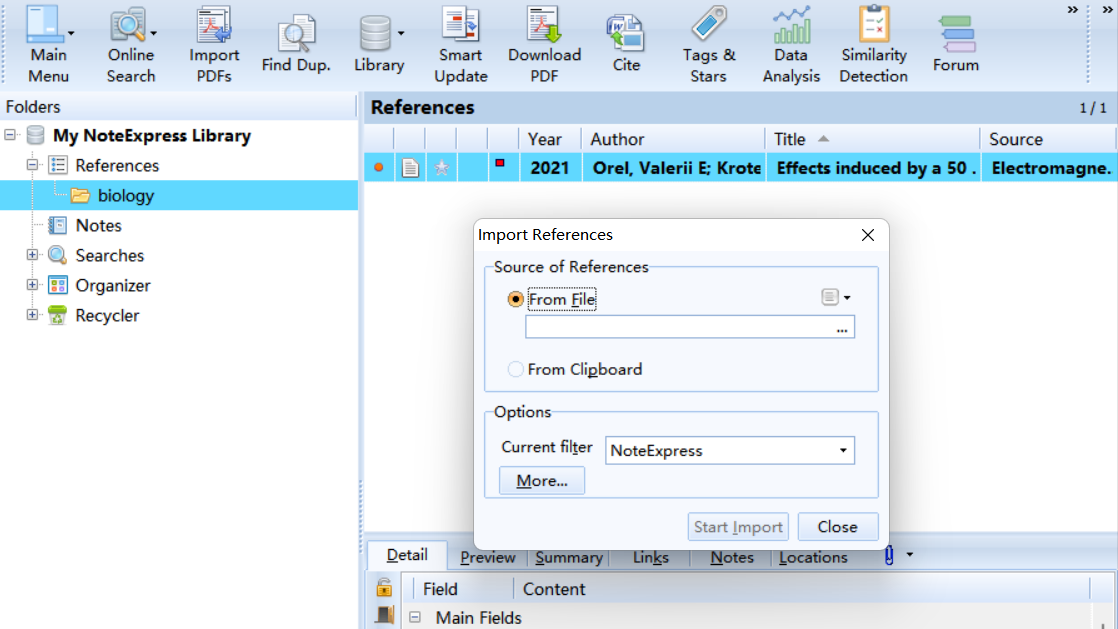Screen dimensions: 1118x629
Task: Expand the Searches tree node
Action: click(32, 255)
